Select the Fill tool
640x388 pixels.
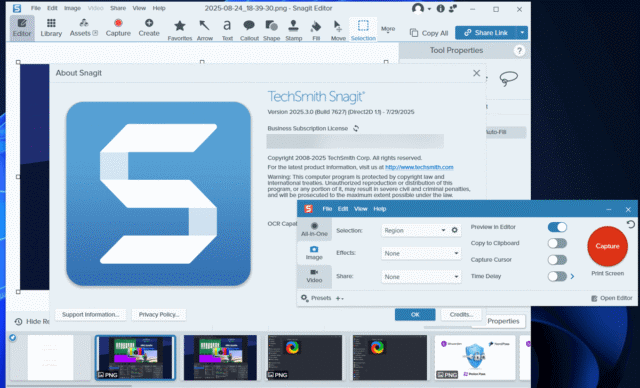pos(316,30)
